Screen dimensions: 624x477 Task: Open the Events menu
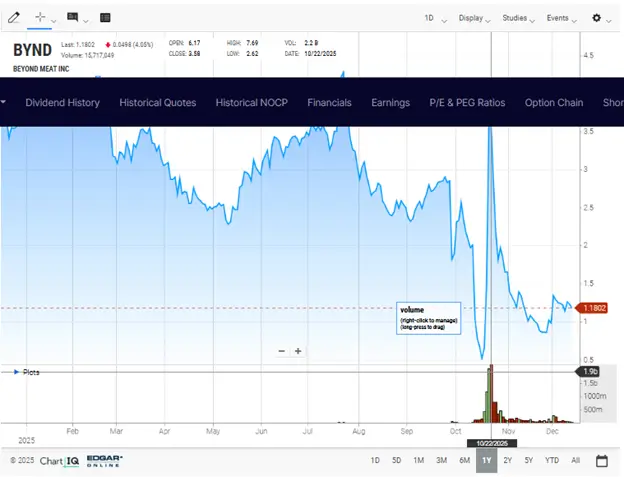pyautogui.click(x=562, y=18)
